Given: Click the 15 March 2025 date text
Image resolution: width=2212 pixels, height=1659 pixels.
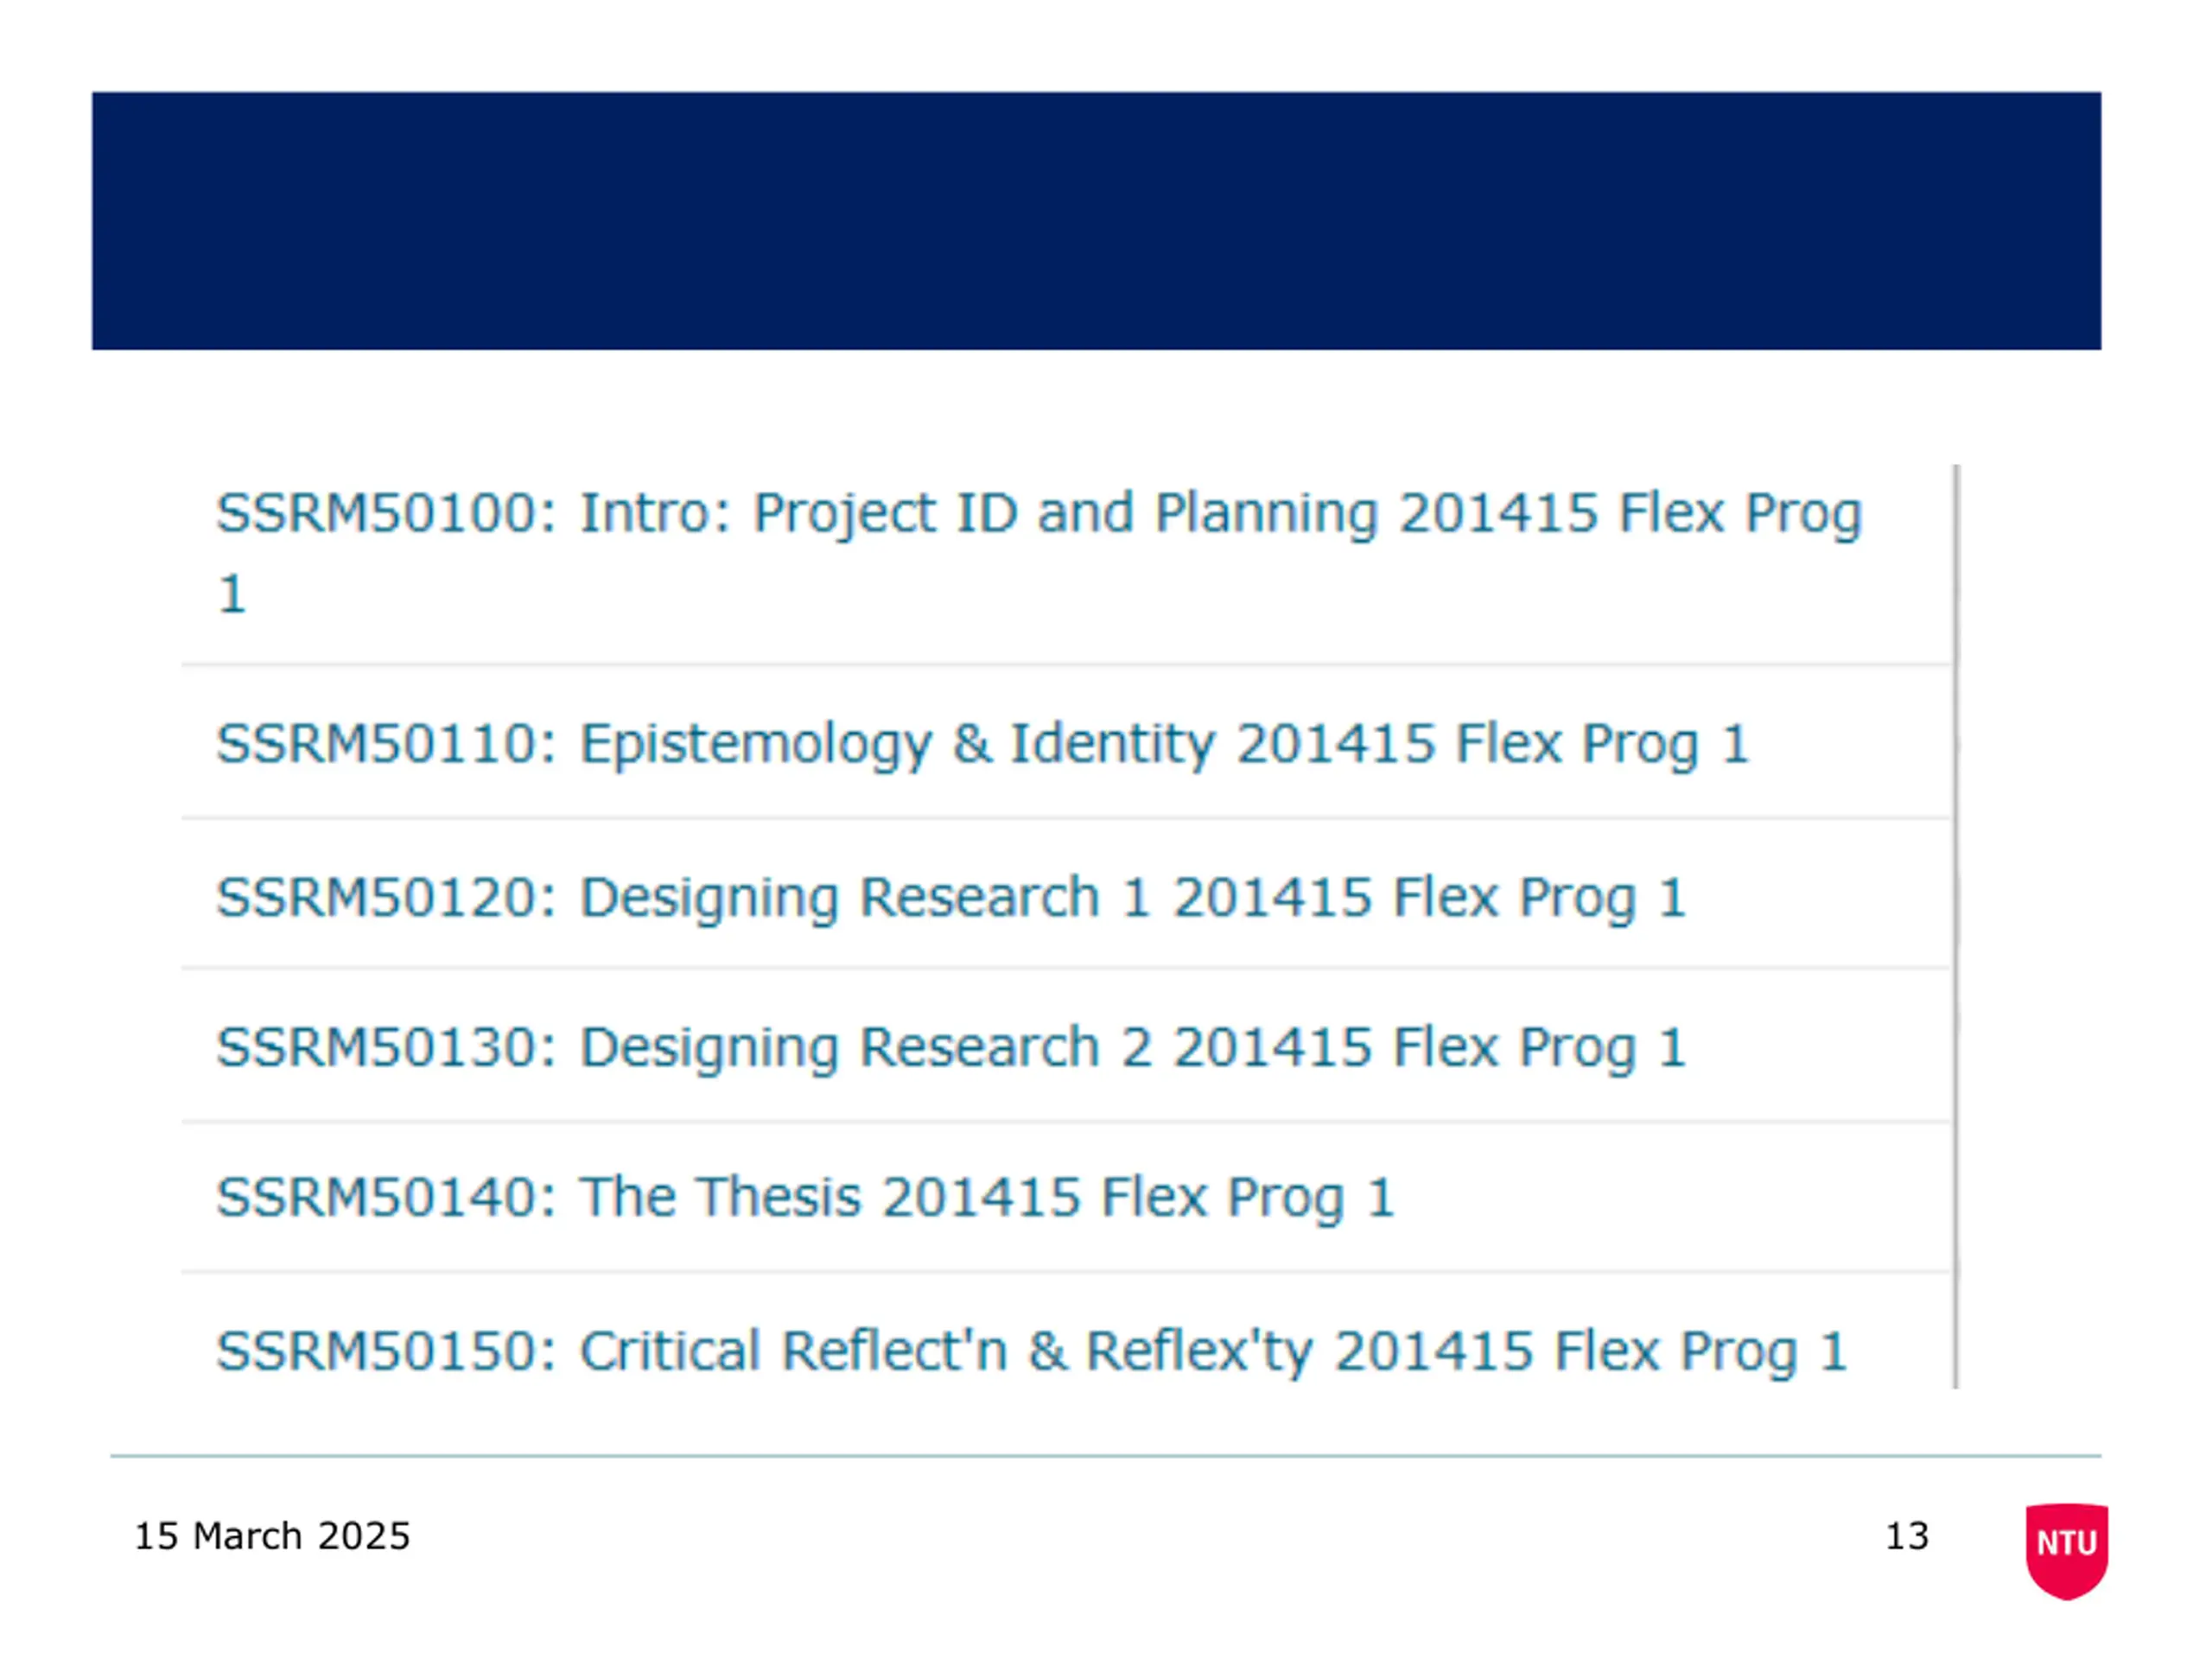Looking at the screenshot, I should pyautogui.click(x=272, y=1536).
